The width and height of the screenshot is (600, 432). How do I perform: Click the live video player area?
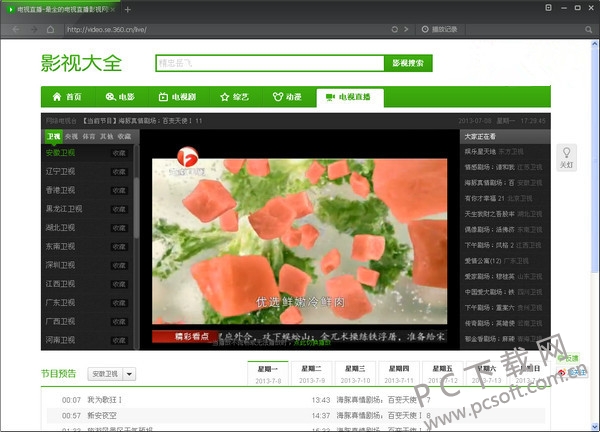tap(300, 241)
